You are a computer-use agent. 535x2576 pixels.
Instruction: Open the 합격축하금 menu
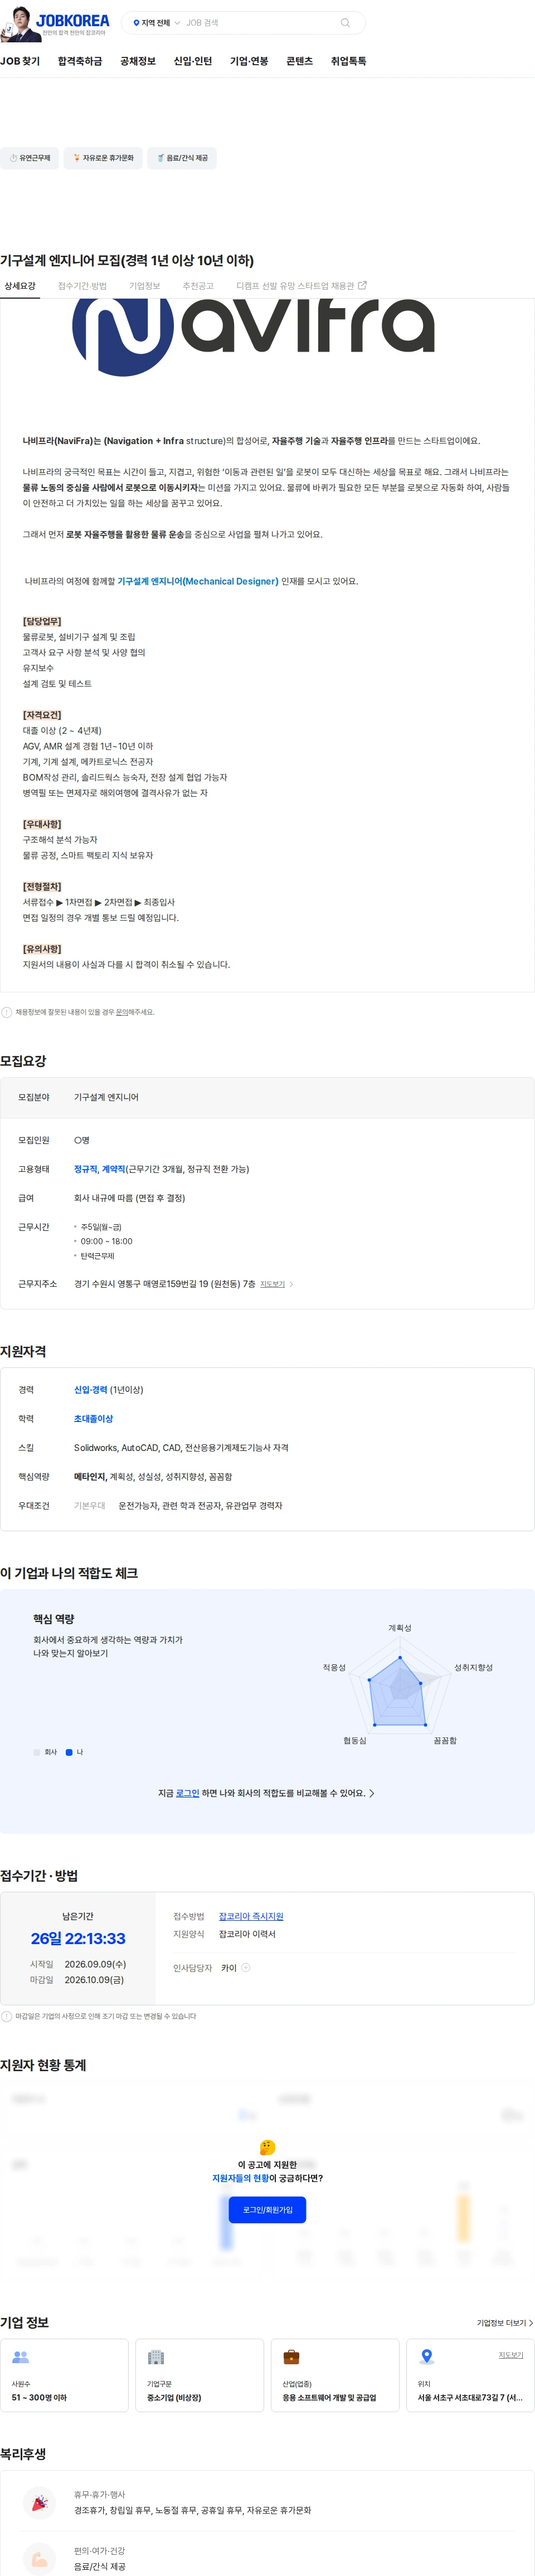click(x=80, y=62)
